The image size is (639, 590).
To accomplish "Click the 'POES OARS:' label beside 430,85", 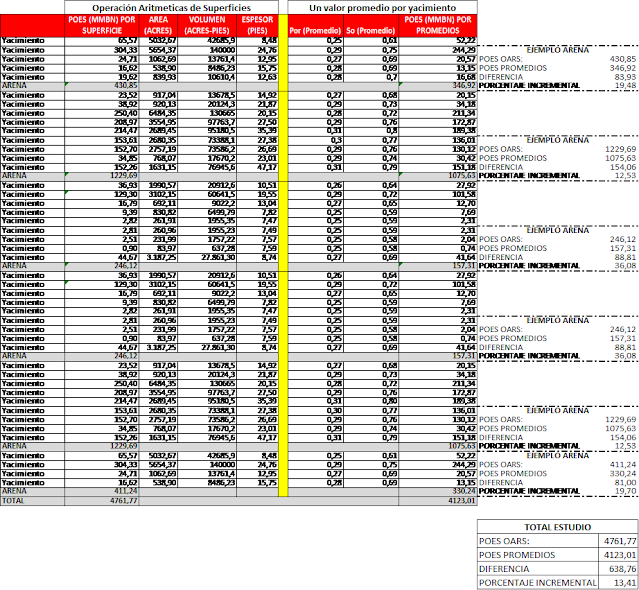I will [500, 59].
